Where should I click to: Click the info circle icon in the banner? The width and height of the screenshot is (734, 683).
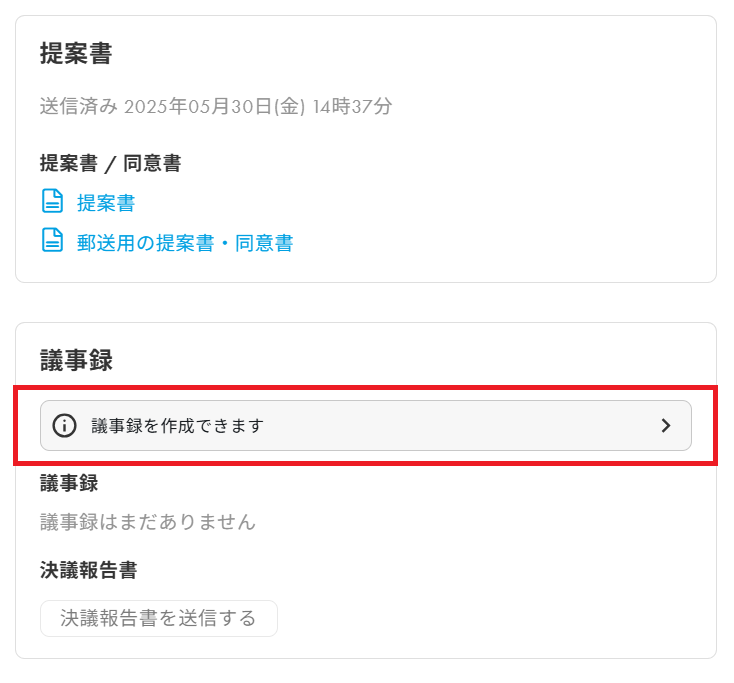pyautogui.click(x=64, y=425)
